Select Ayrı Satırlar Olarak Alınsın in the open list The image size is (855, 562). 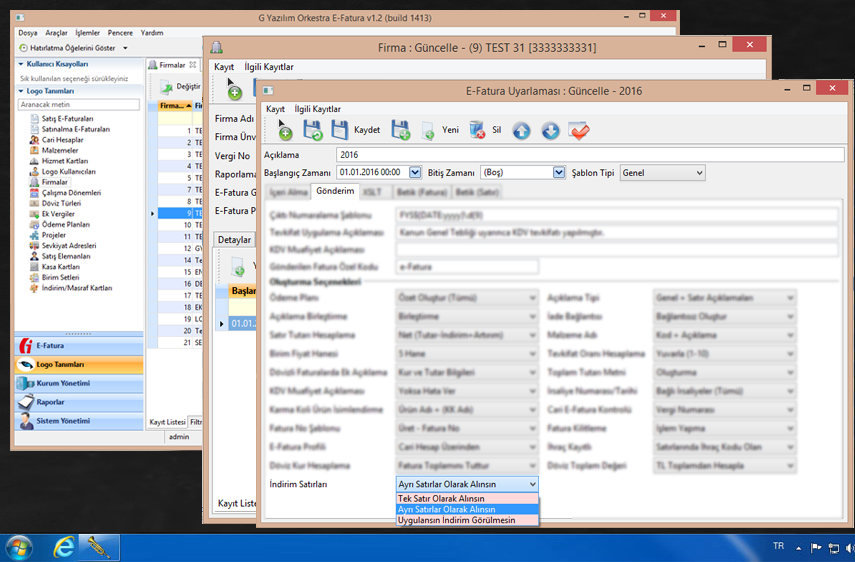[x=467, y=509]
